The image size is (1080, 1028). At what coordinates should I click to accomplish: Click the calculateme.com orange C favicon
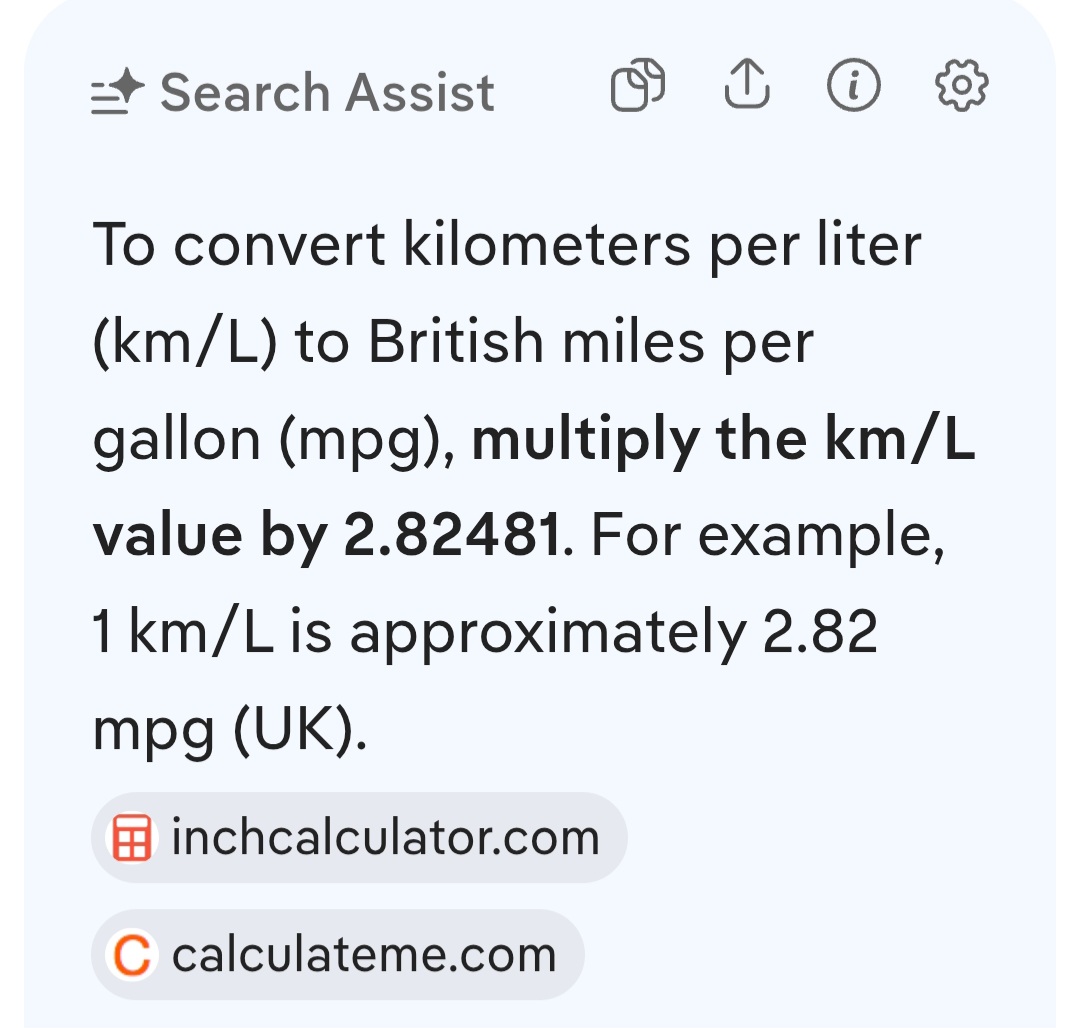(132, 954)
